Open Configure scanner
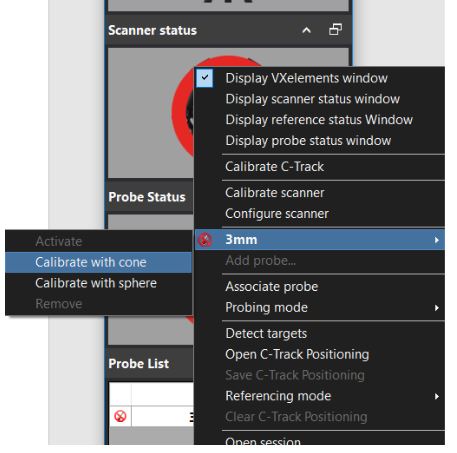The width and height of the screenshot is (457, 453). 277,214
